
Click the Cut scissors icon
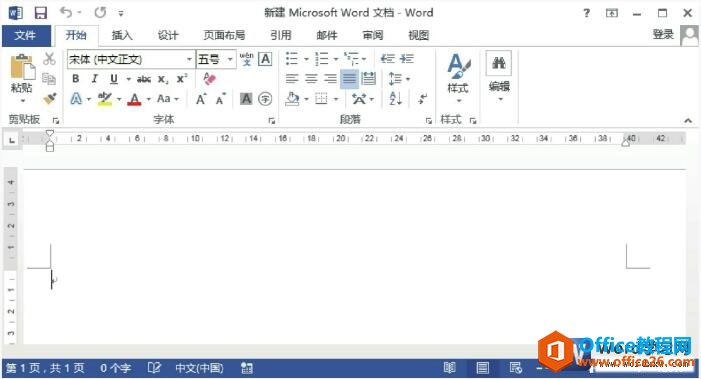point(49,59)
